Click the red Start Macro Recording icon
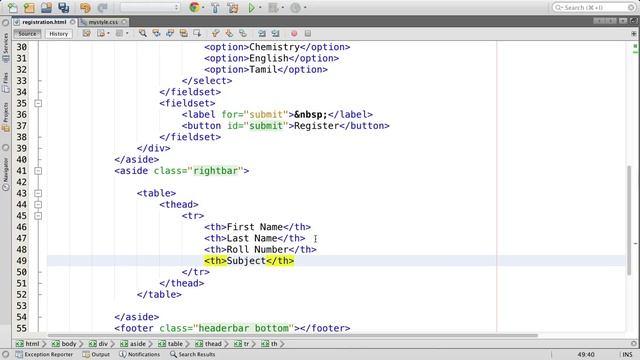This screenshot has height=360, width=640. [x=294, y=33]
